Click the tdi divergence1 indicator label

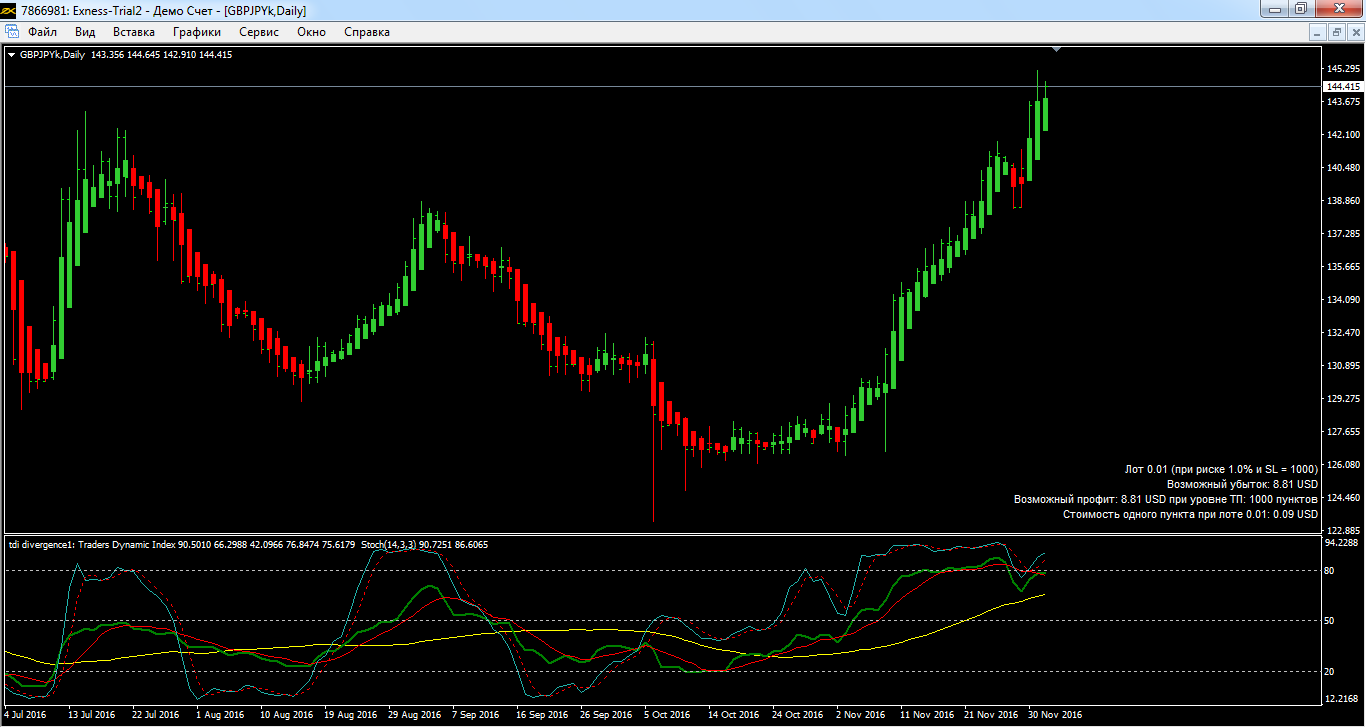coord(42,545)
